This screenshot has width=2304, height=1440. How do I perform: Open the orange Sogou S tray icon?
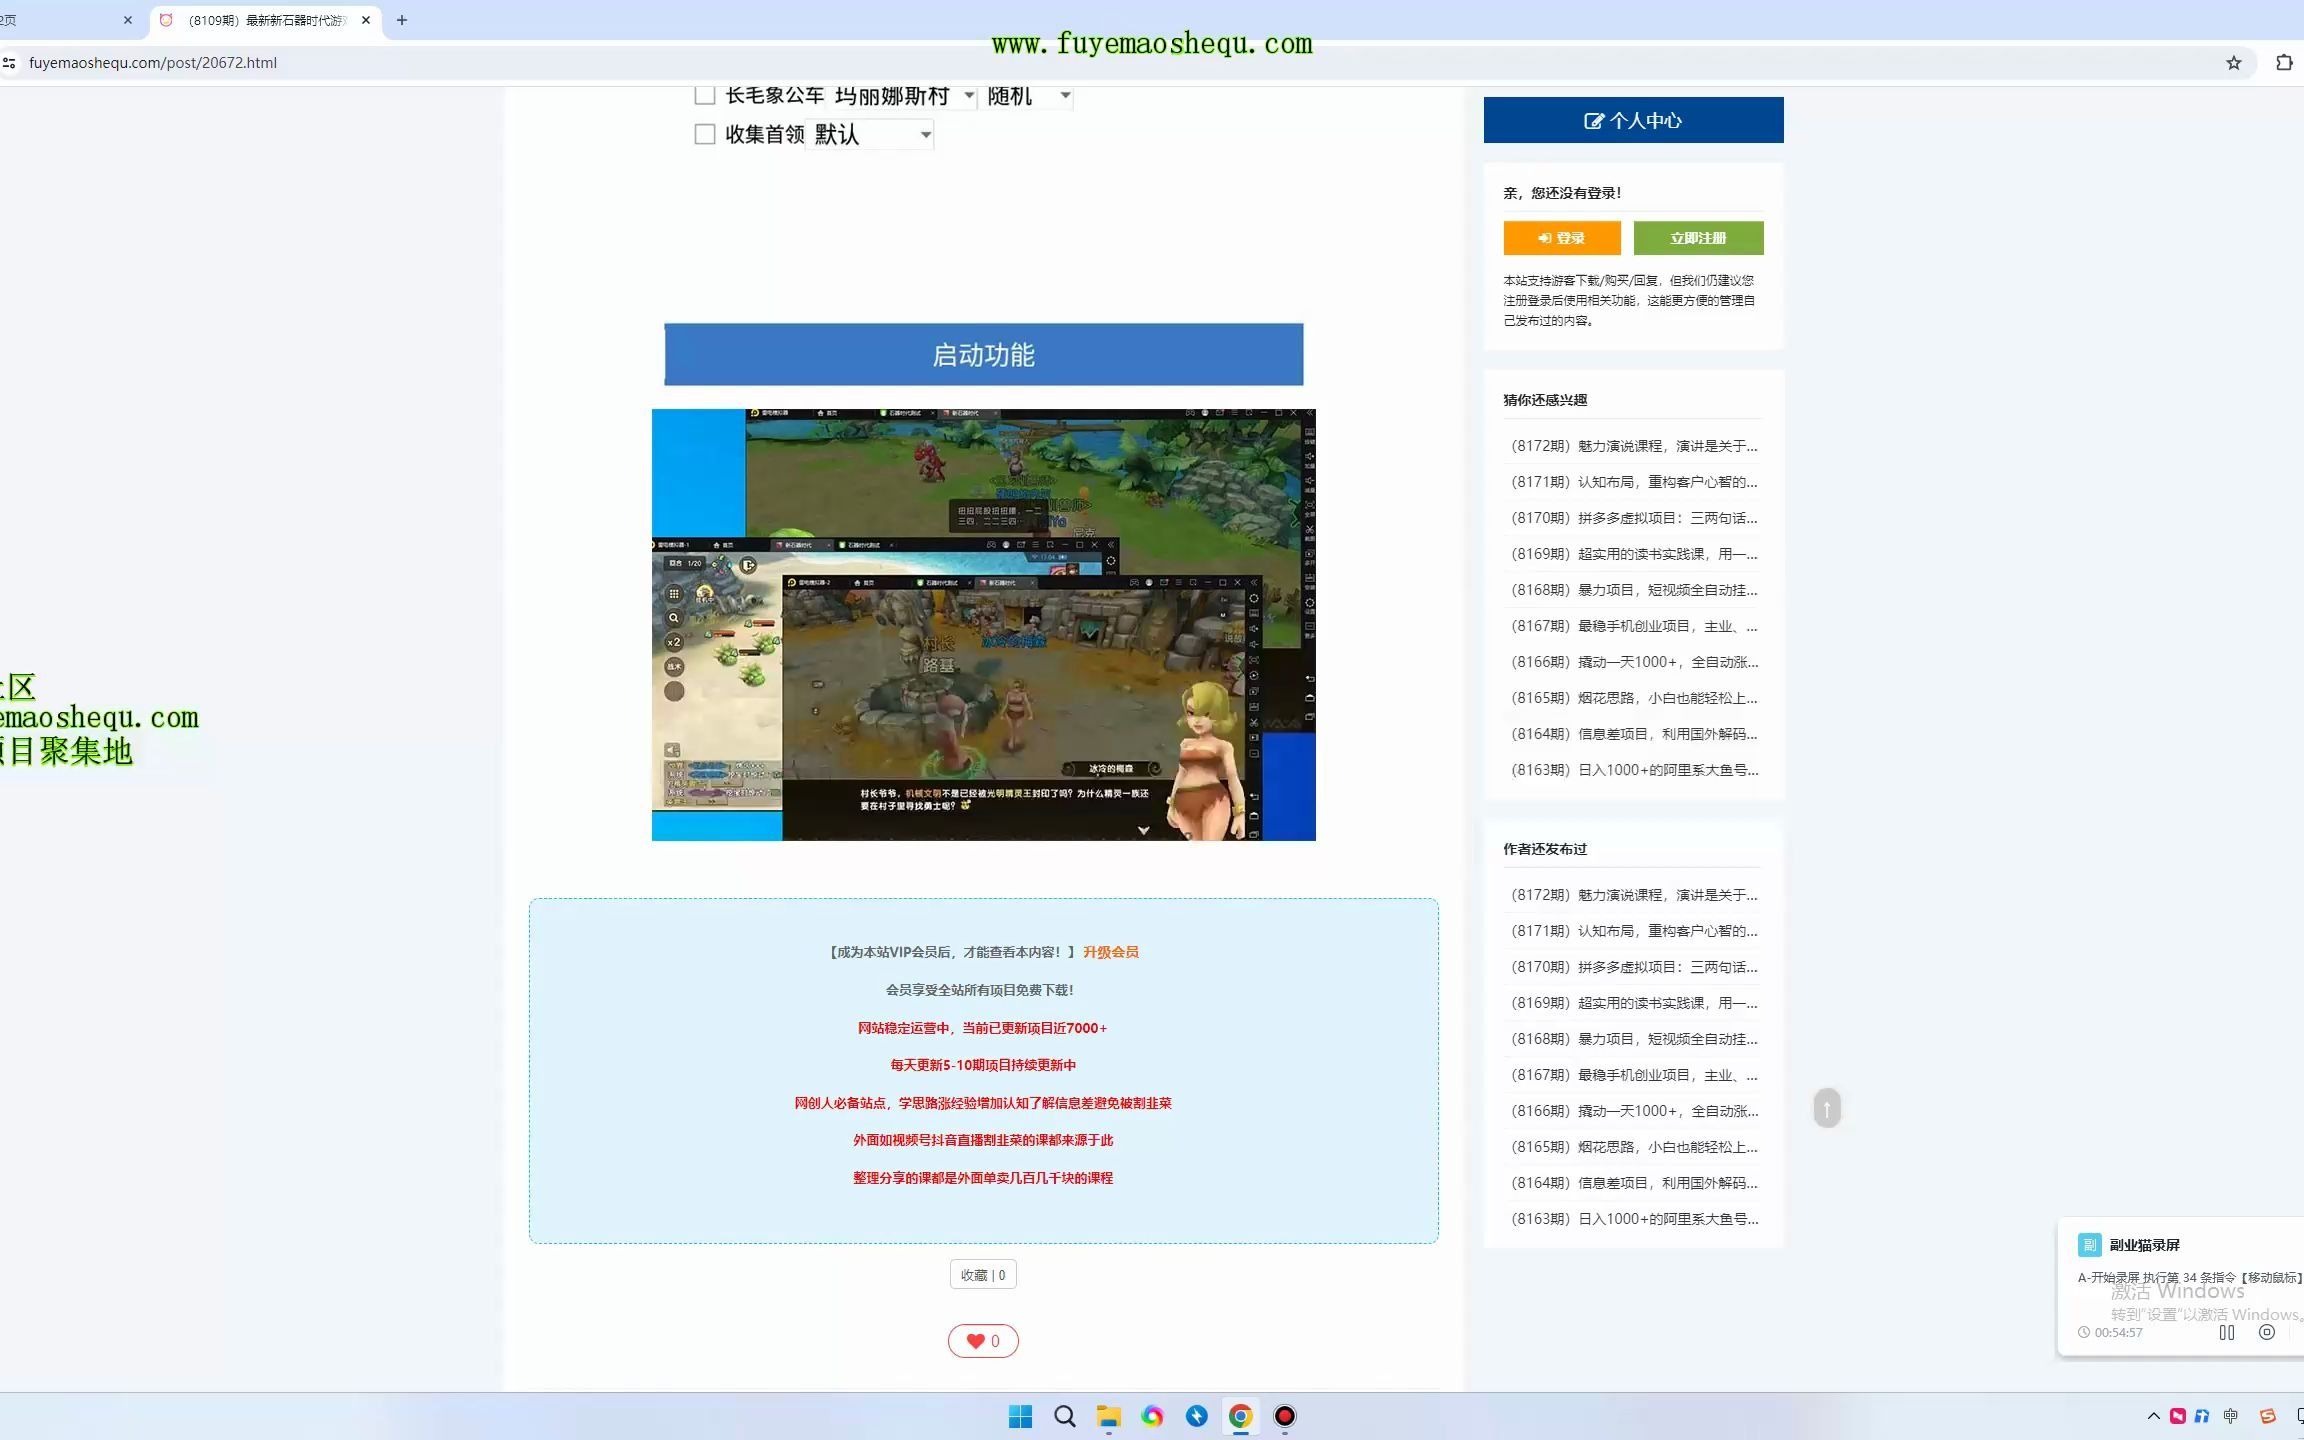pos(2267,1416)
